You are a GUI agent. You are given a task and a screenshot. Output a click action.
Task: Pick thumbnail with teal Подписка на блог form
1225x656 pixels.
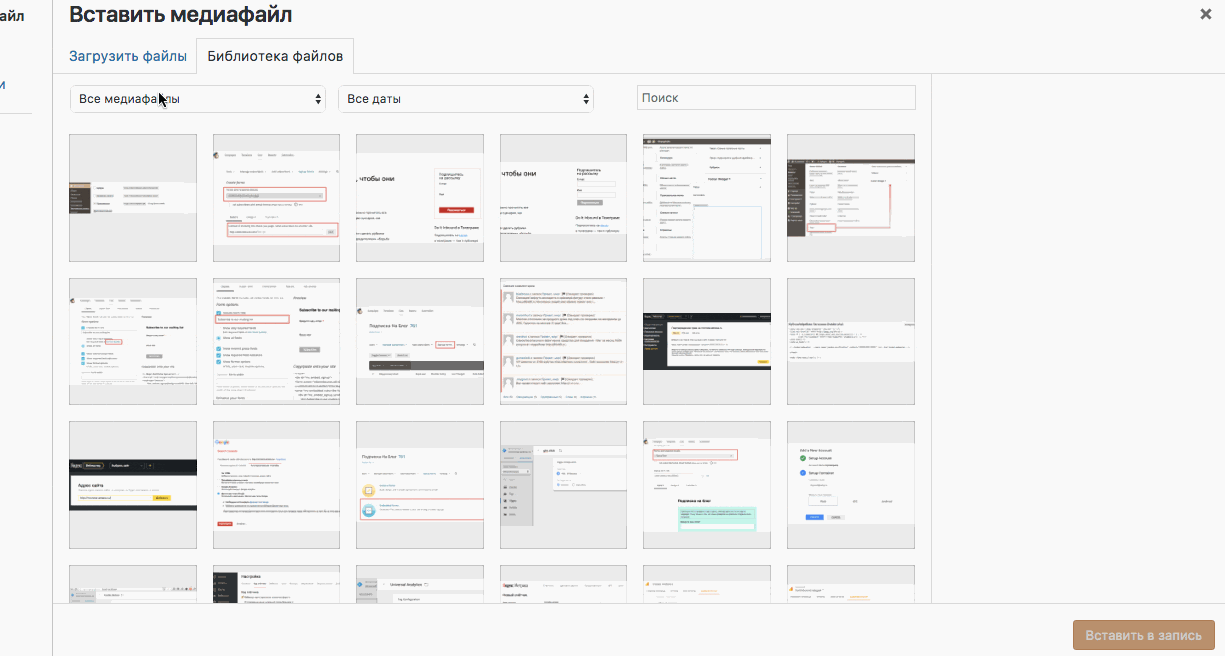click(707, 485)
